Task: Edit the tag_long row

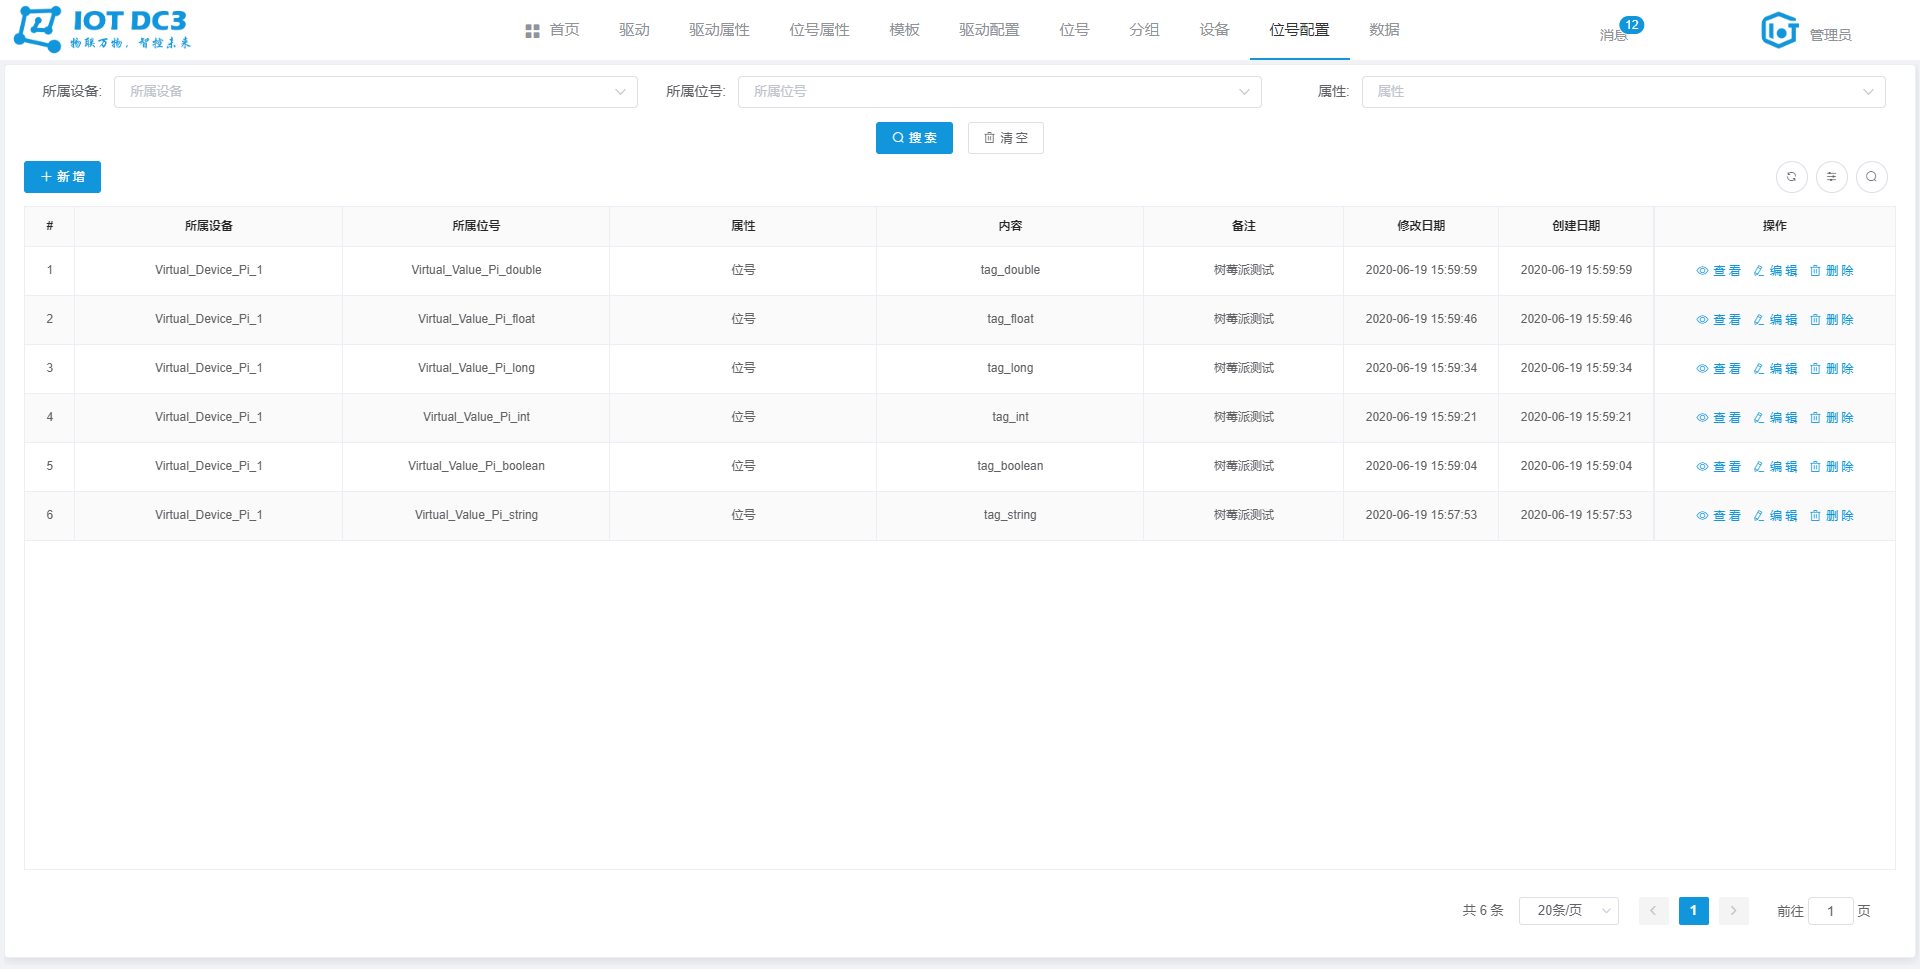Action: tap(1775, 369)
